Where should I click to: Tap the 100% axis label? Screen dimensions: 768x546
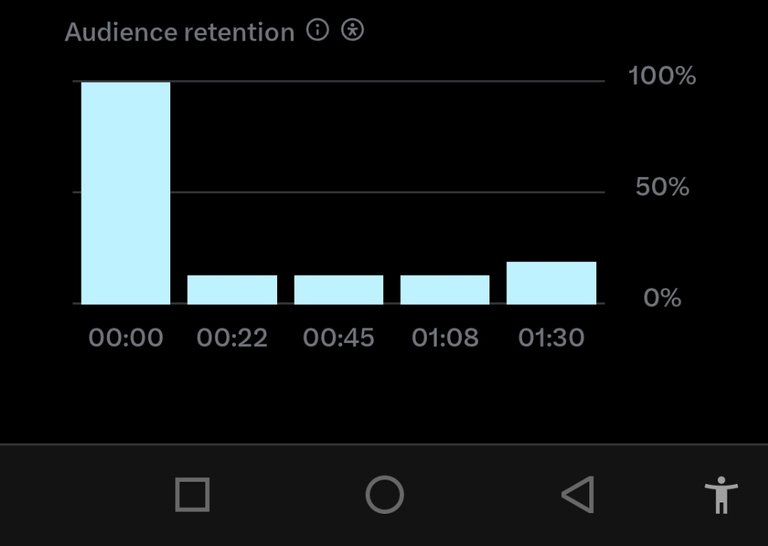coord(662,76)
